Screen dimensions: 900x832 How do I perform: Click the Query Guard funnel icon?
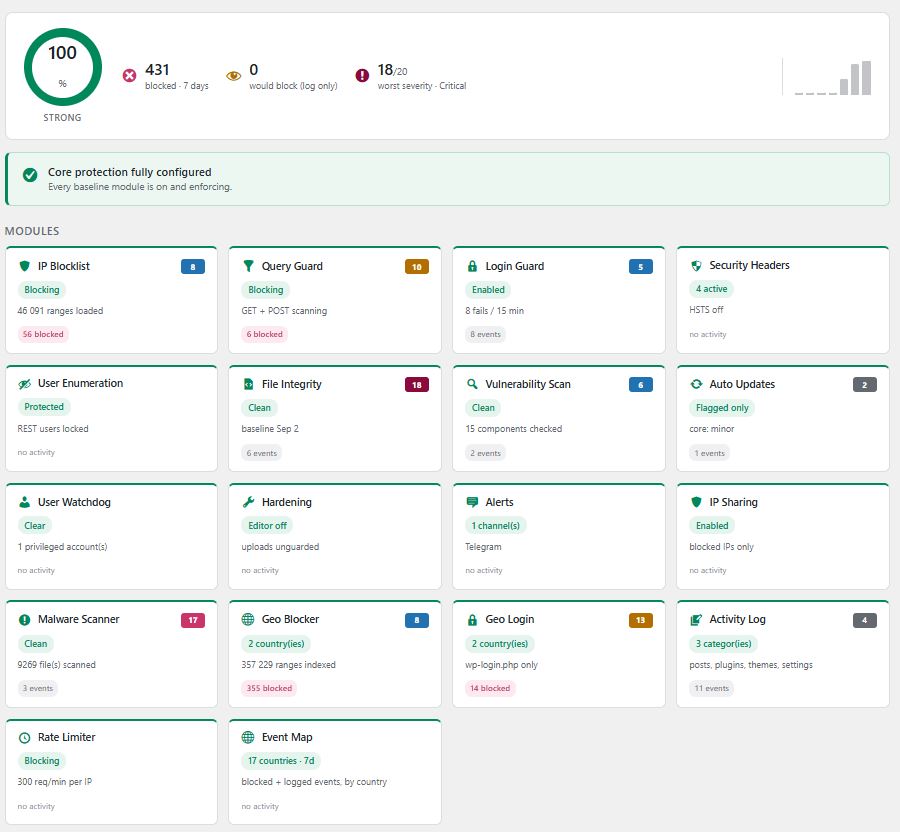tap(248, 266)
